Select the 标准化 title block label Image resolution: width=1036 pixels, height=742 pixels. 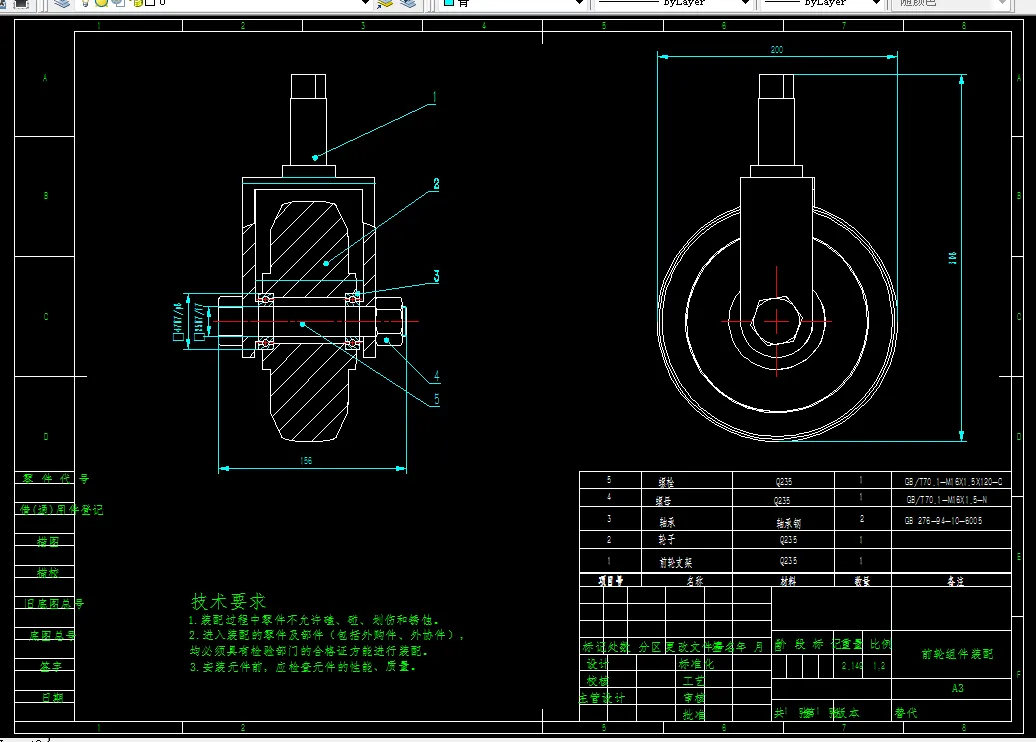coord(696,663)
